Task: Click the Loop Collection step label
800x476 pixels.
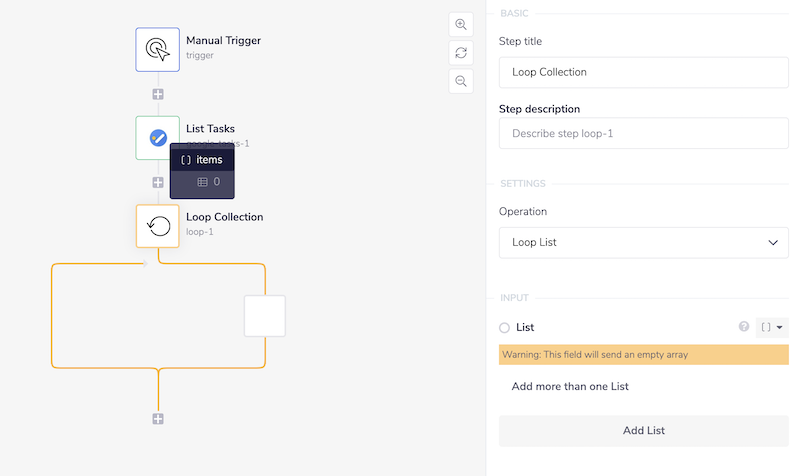Action: point(225,217)
